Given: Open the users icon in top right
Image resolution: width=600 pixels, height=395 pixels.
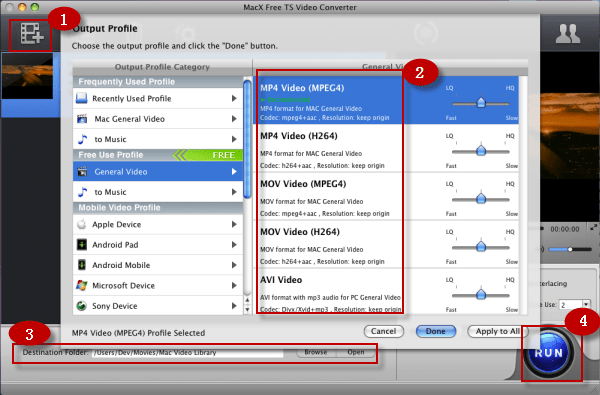Looking at the screenshot, I should [568, 34].
